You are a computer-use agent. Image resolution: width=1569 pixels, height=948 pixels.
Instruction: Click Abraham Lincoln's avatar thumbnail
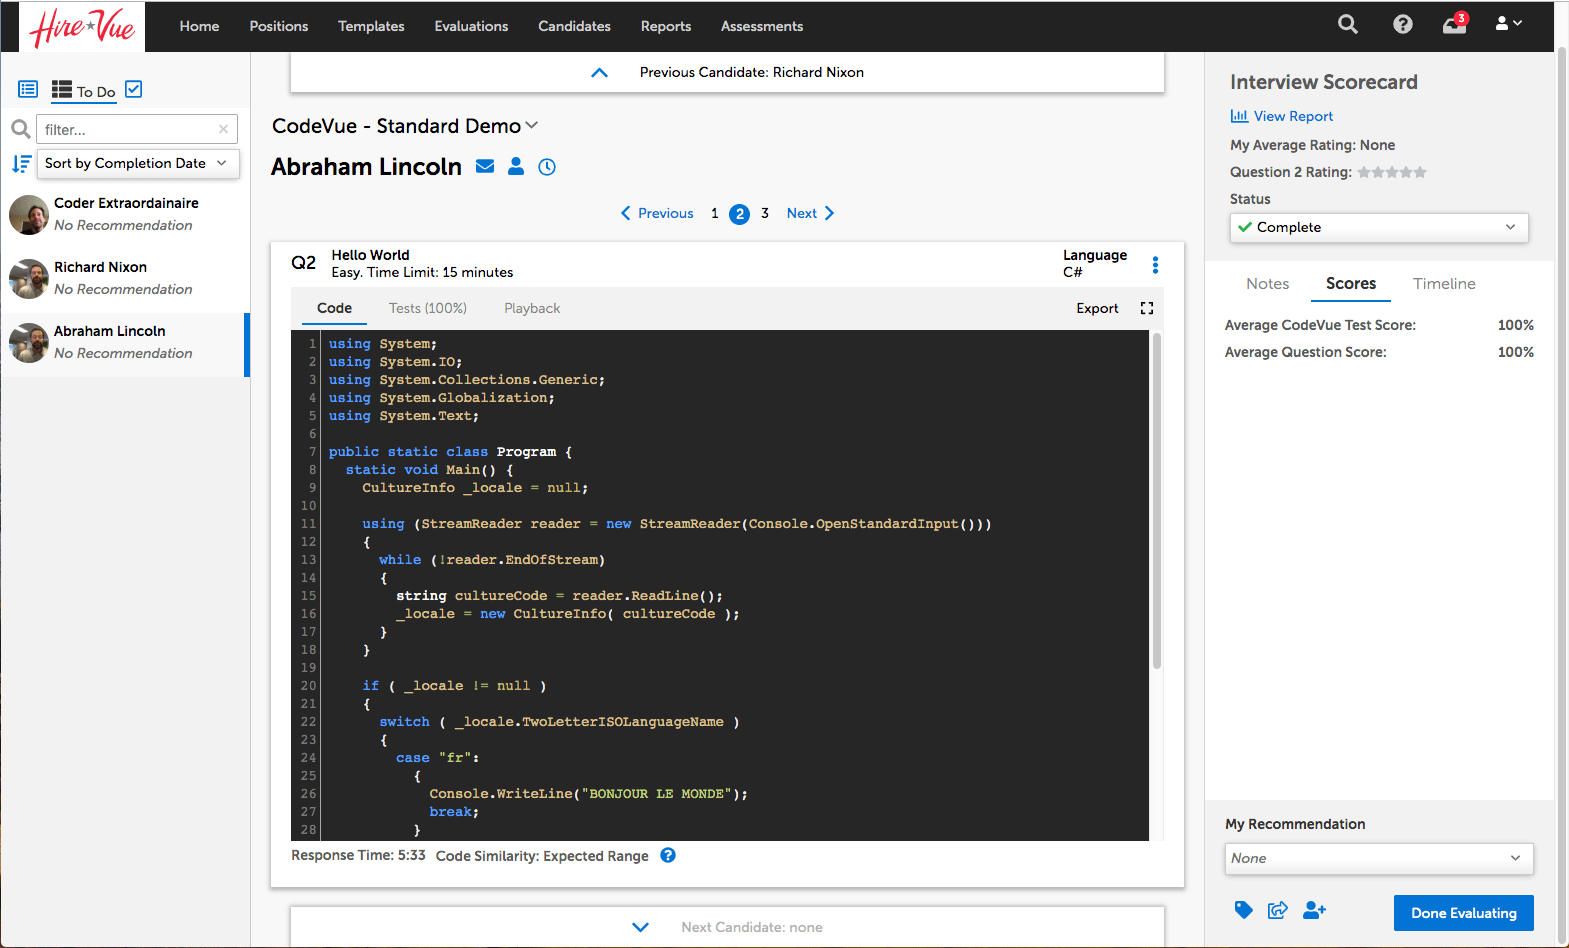click(29, 343)
